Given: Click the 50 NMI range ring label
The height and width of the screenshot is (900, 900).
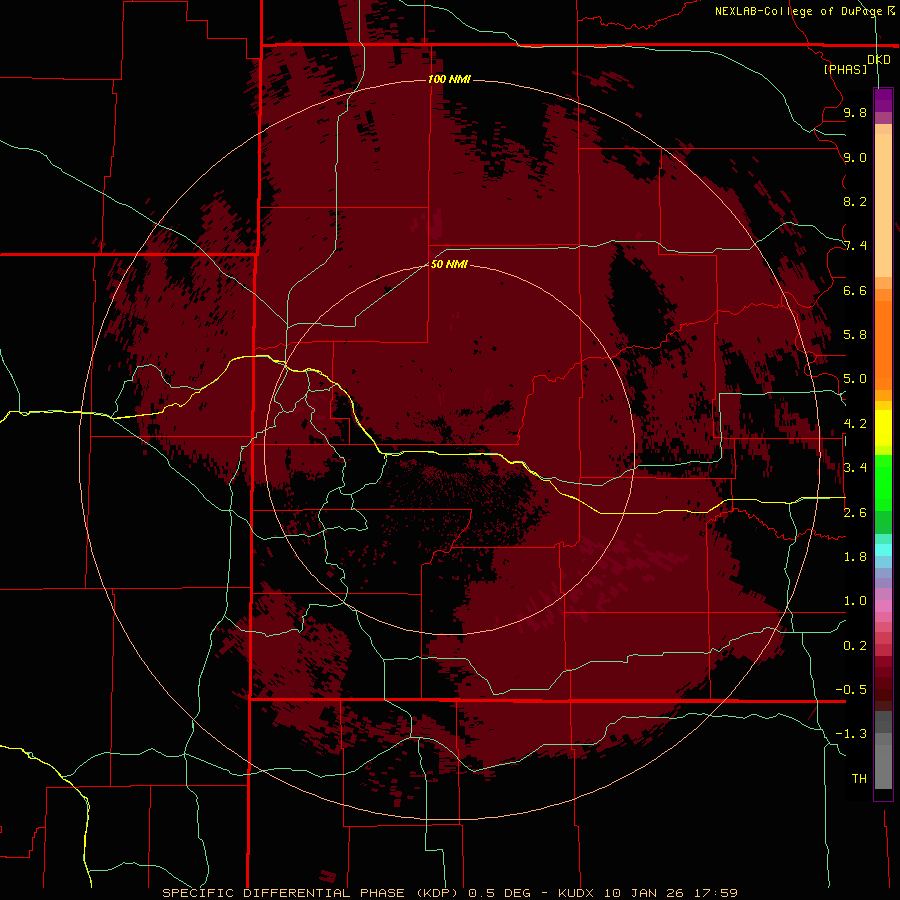Looking at the screenshot, I should click(x=449, y=264).
